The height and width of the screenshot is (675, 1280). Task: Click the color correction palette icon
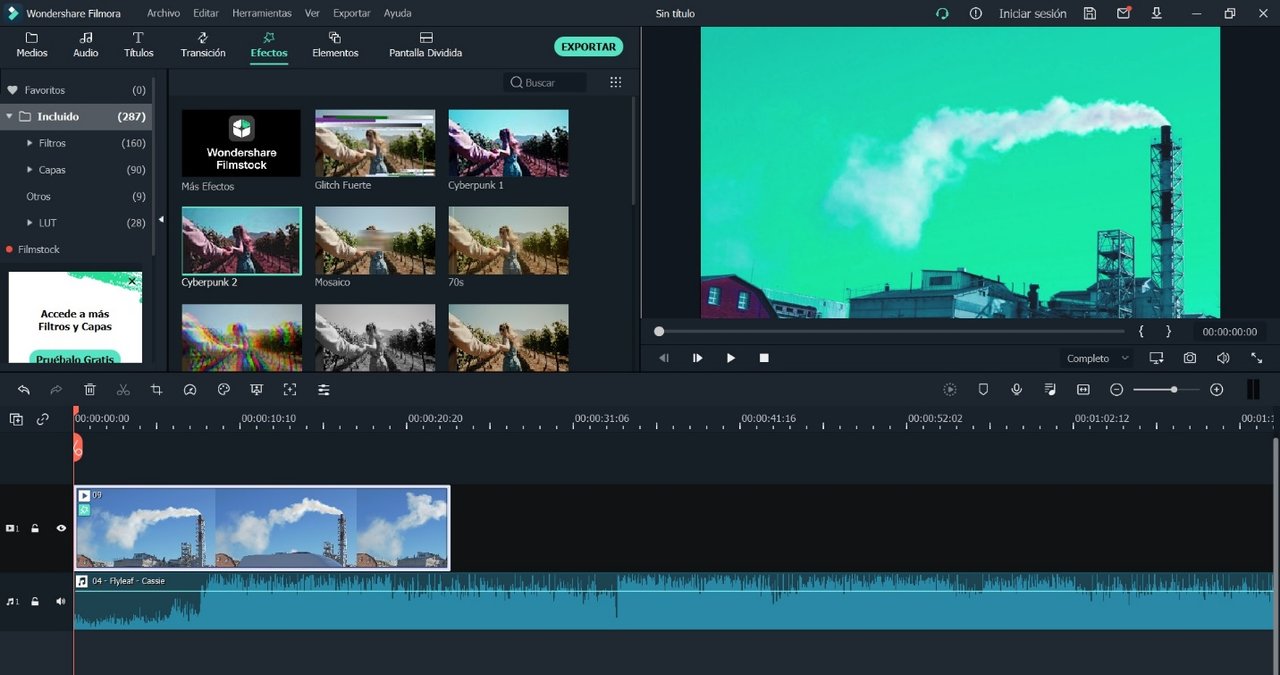coord(224,390)
